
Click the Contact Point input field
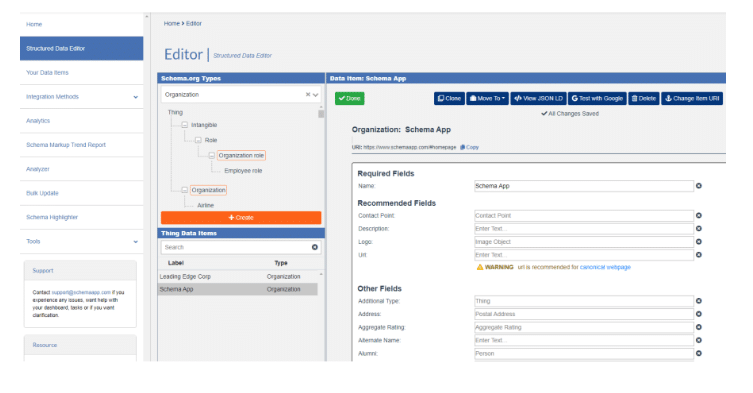(584, 216)
